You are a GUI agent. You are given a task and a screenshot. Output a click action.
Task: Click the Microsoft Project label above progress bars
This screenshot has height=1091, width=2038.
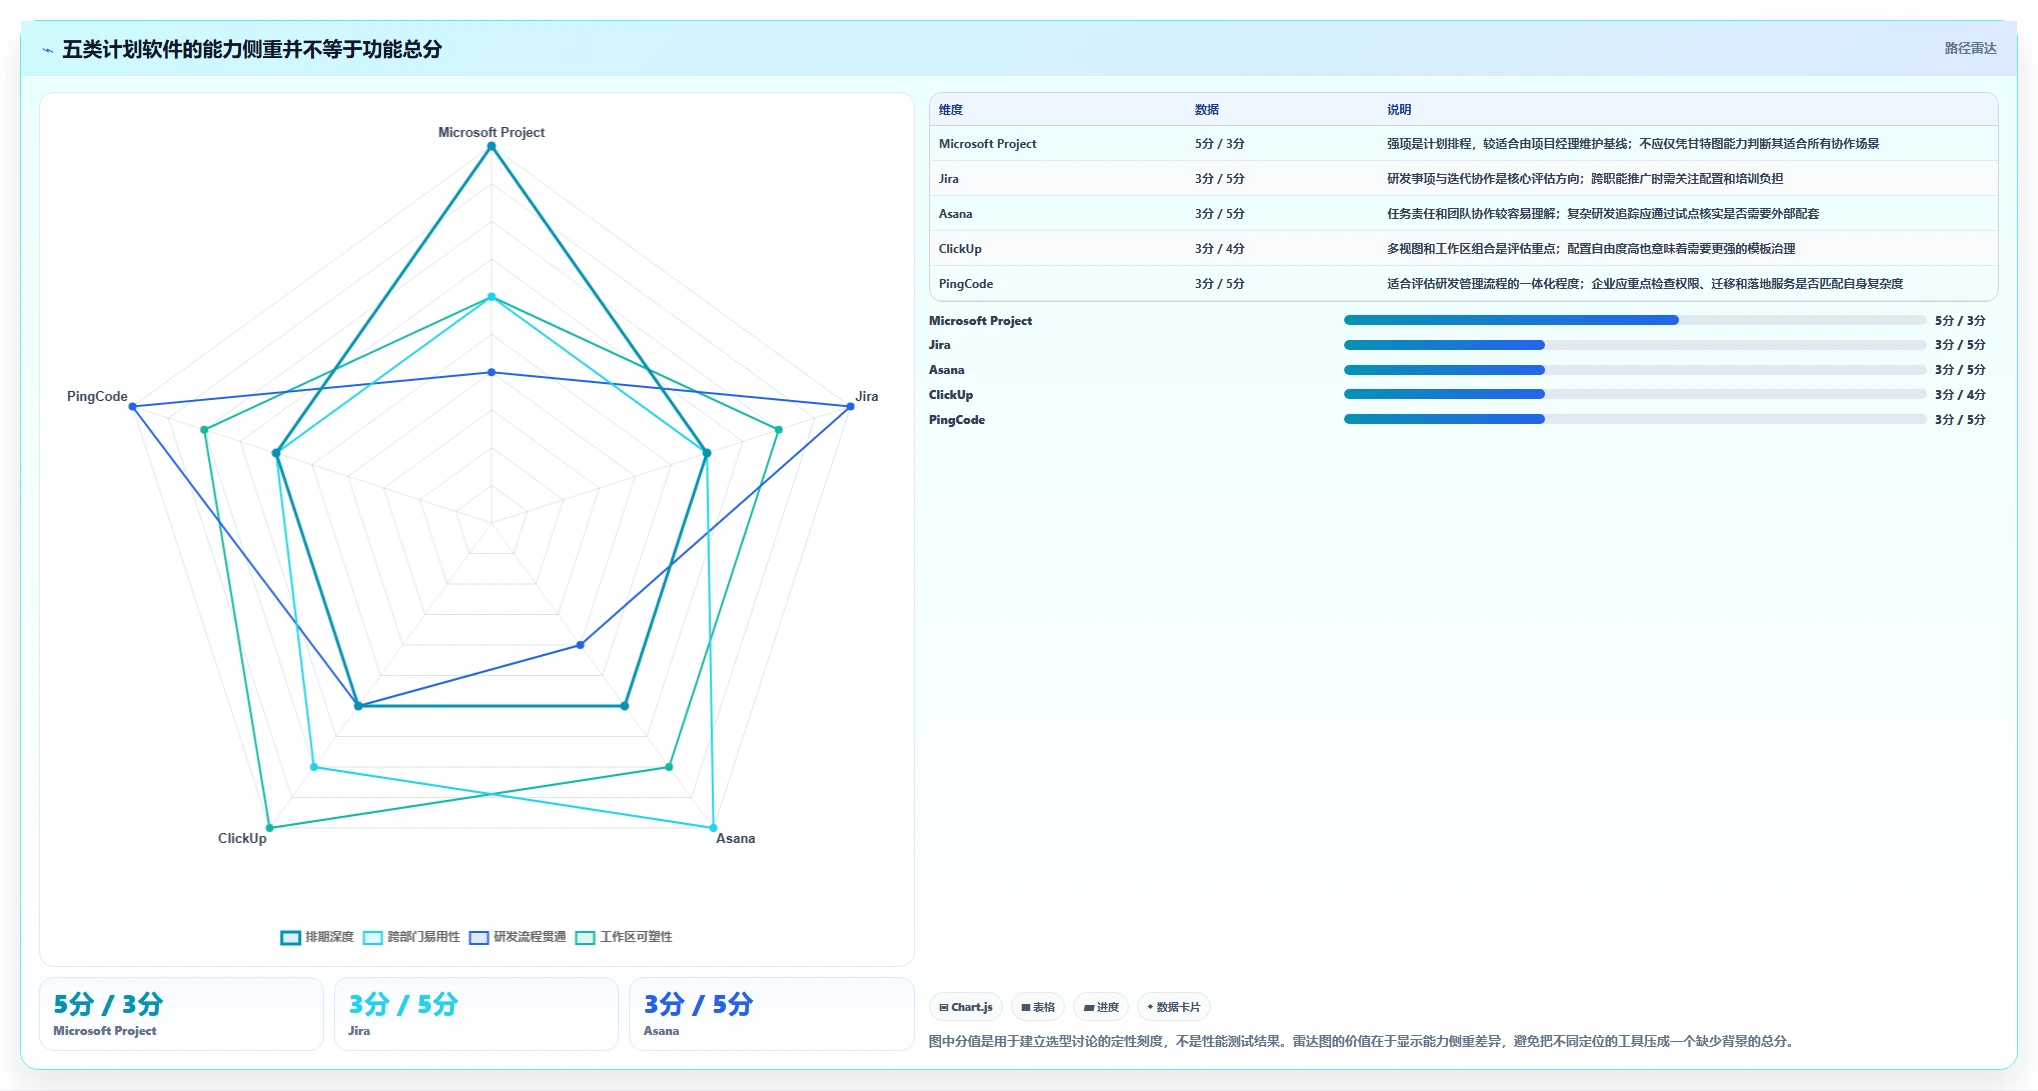(x=980, y=321)
